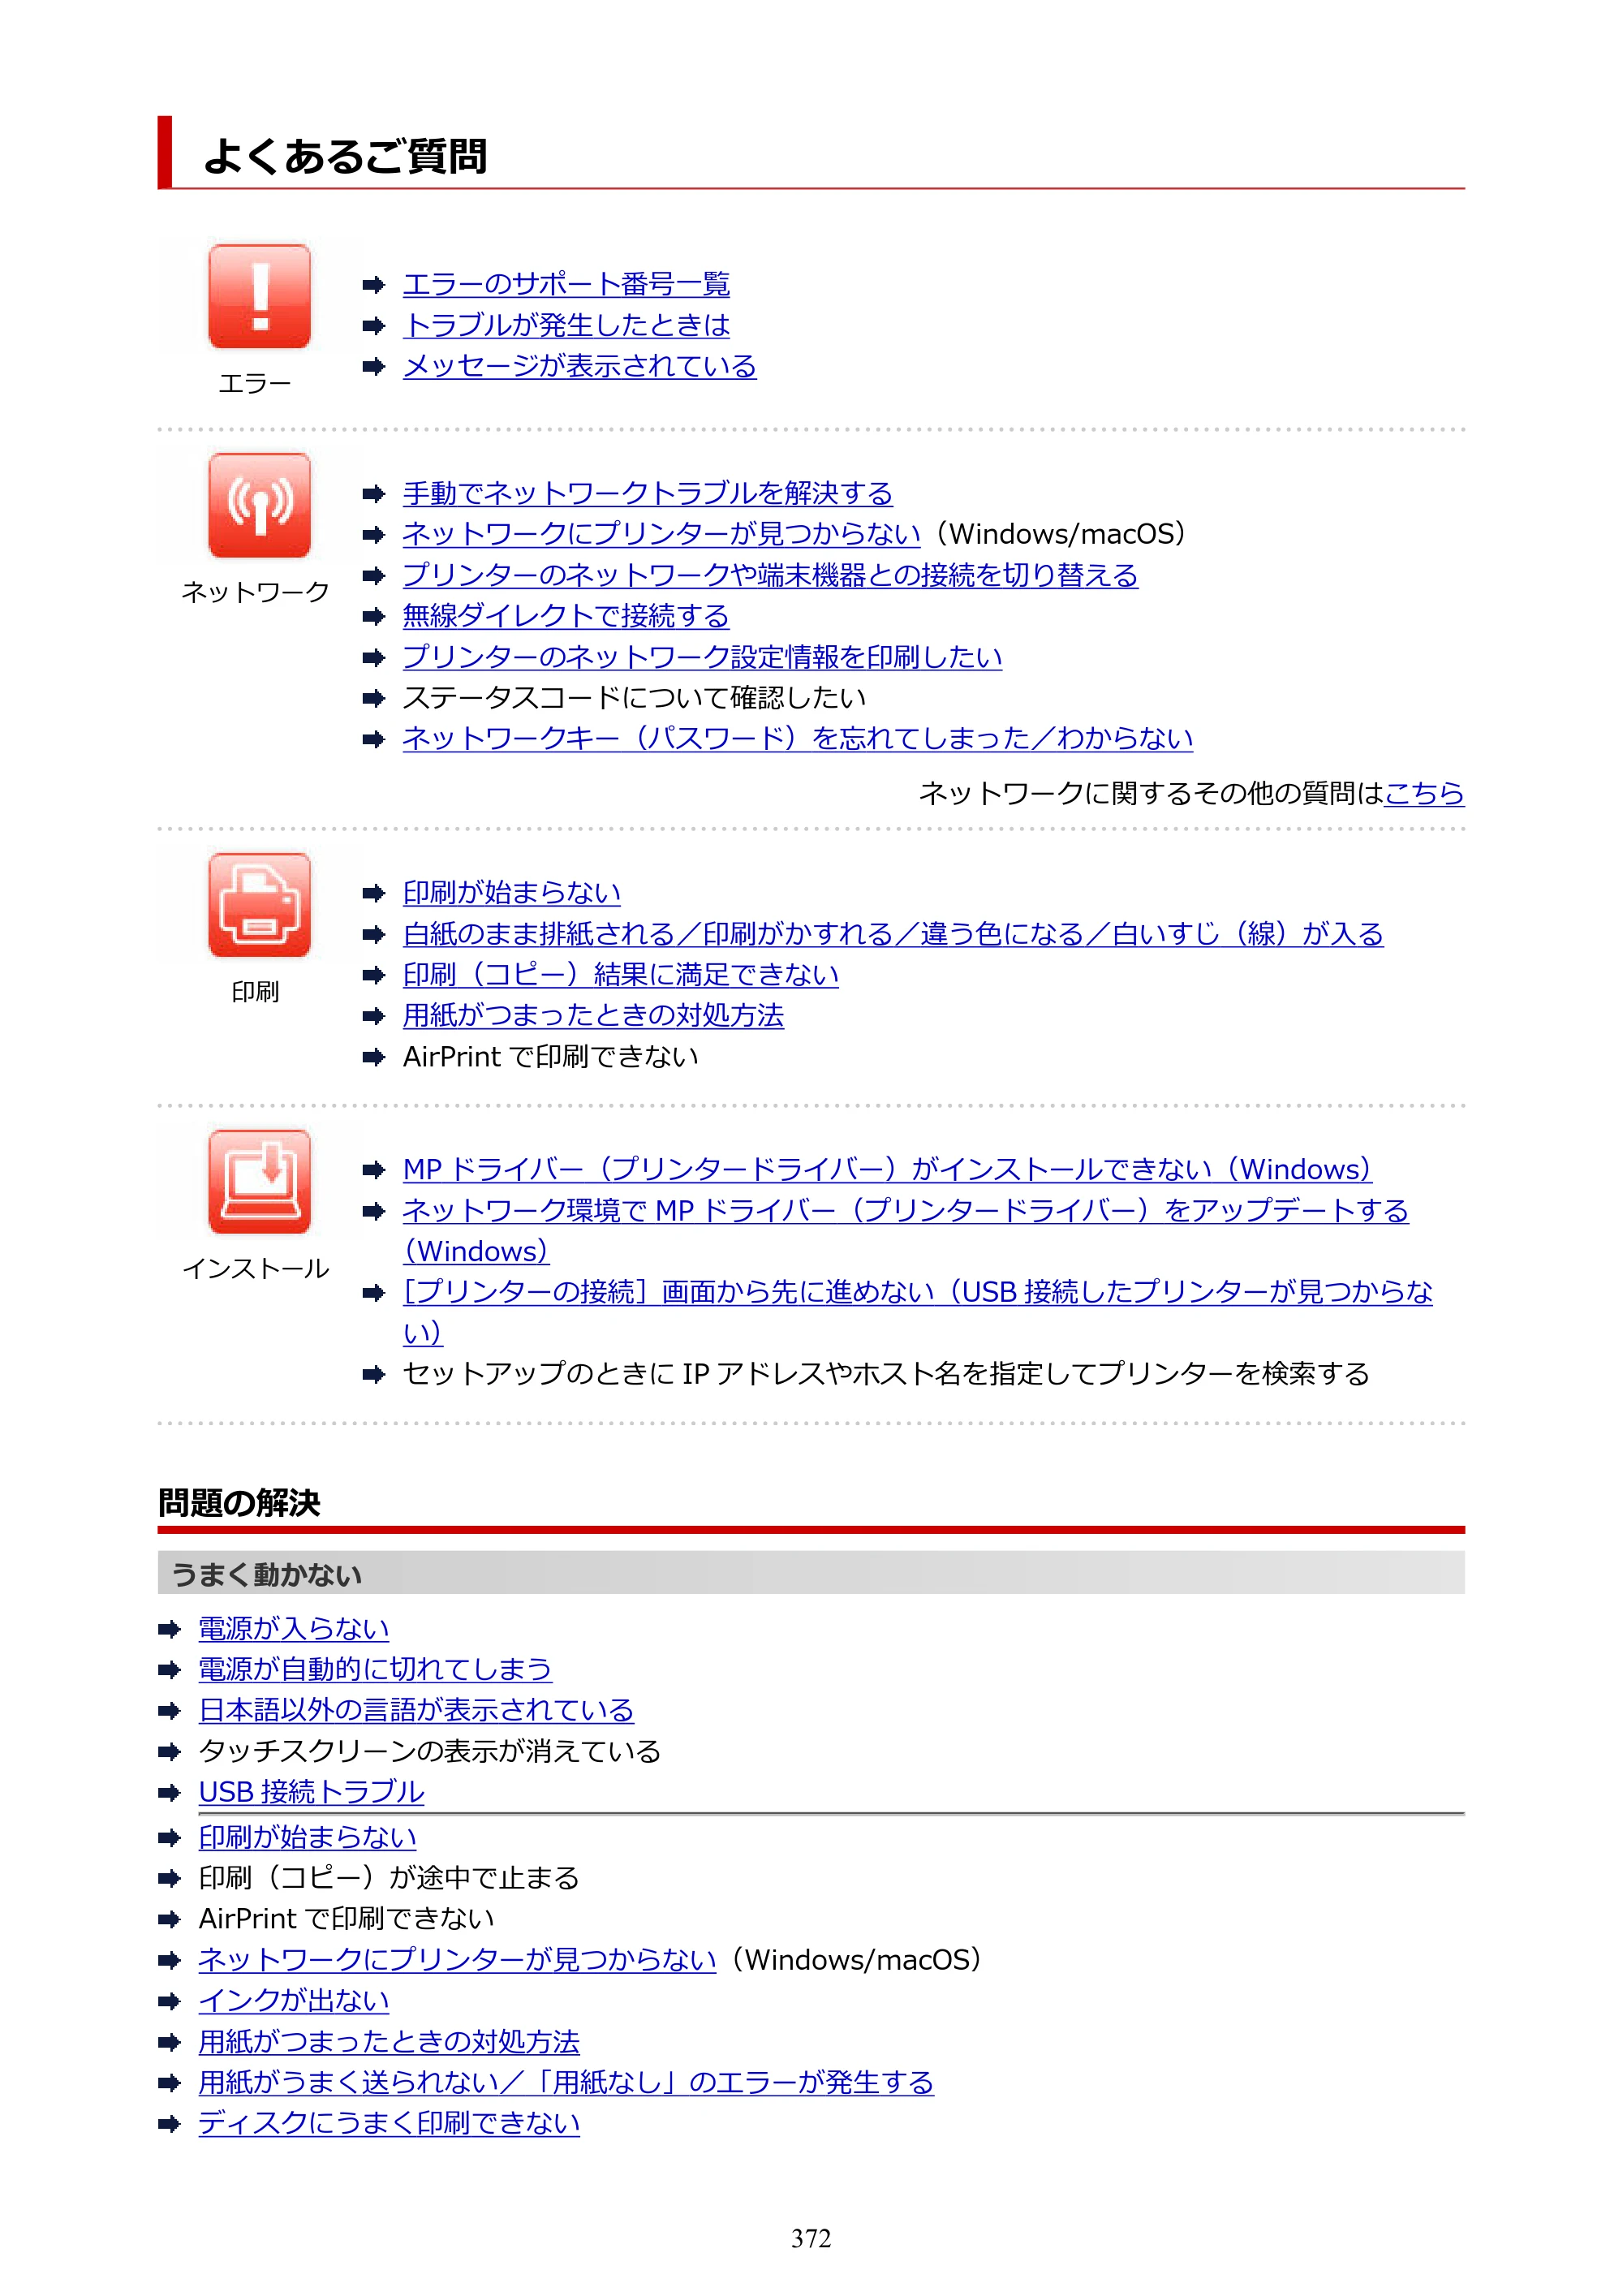Open プリンターのネットワーク設定情報を印刷したい link
Image resolution: width=1623 pixels, height=2296 pixels.
(702, 657)
